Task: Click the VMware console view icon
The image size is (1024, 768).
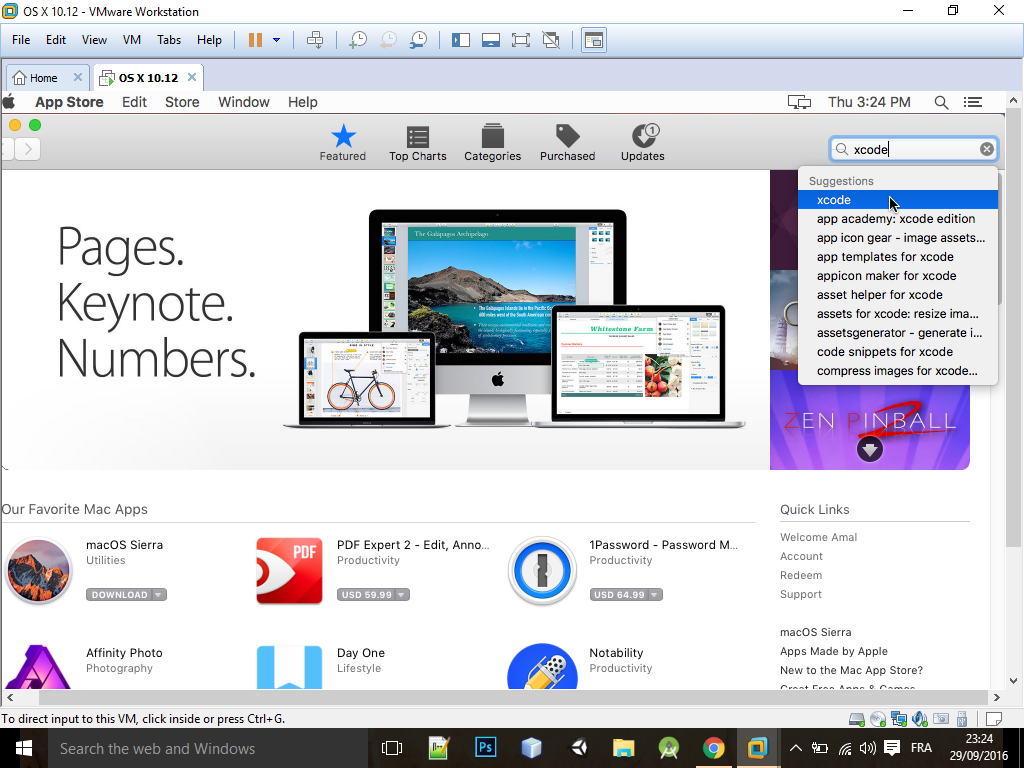Action: pyautogui.click(x=593, y=40)
